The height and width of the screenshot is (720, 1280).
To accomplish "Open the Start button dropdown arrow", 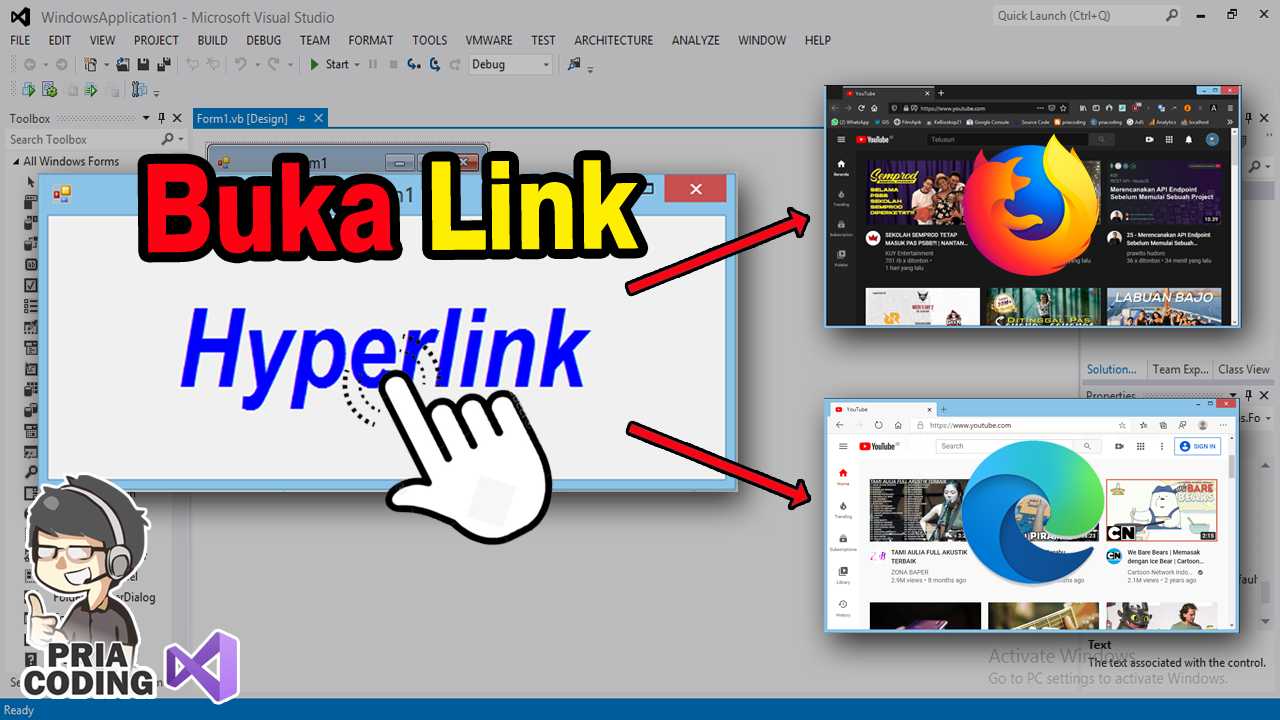I will 356,64.
